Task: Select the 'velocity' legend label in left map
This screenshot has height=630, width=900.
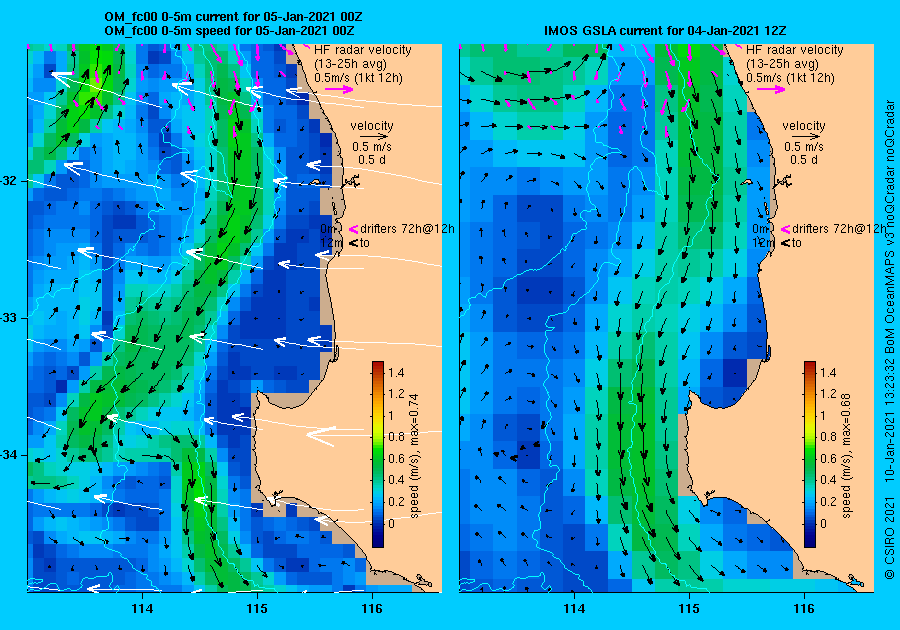Action: coord(372,126)
